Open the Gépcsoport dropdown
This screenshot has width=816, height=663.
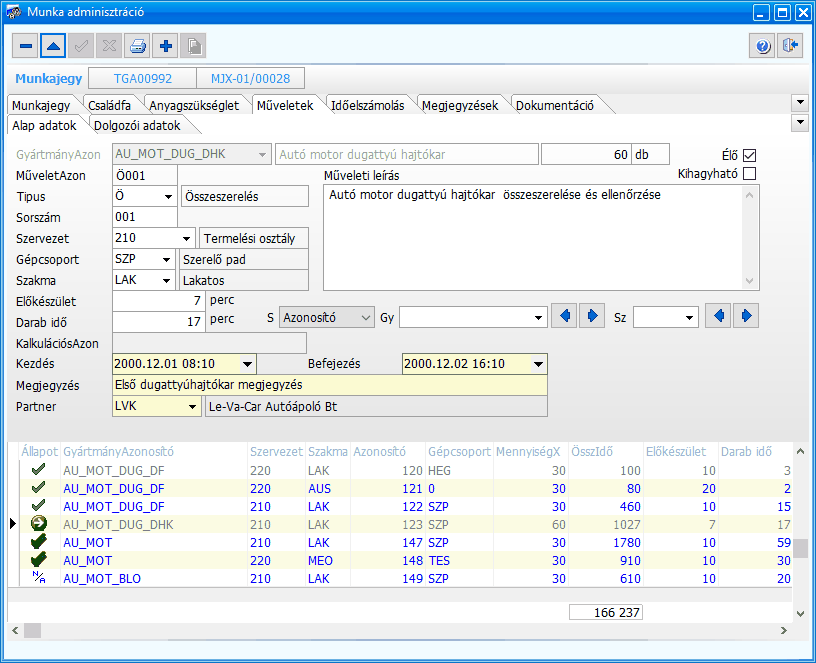167,260
